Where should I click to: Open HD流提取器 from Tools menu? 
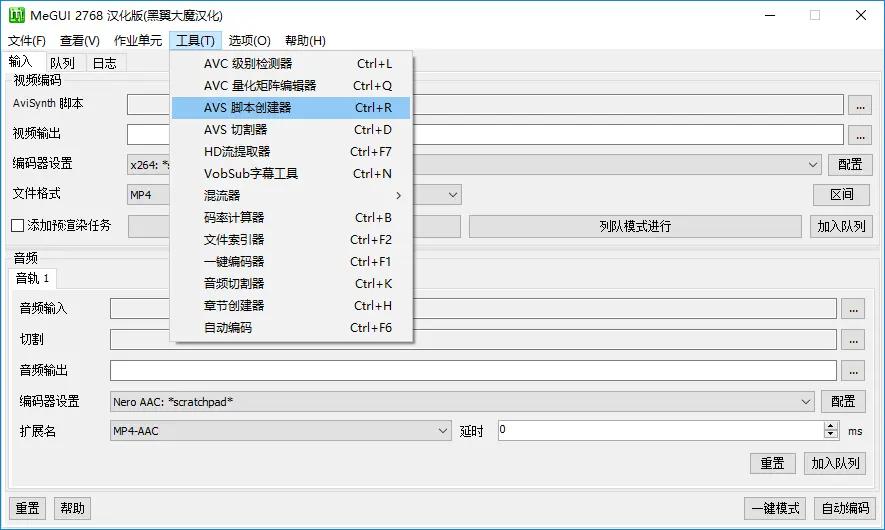point(291,152)
